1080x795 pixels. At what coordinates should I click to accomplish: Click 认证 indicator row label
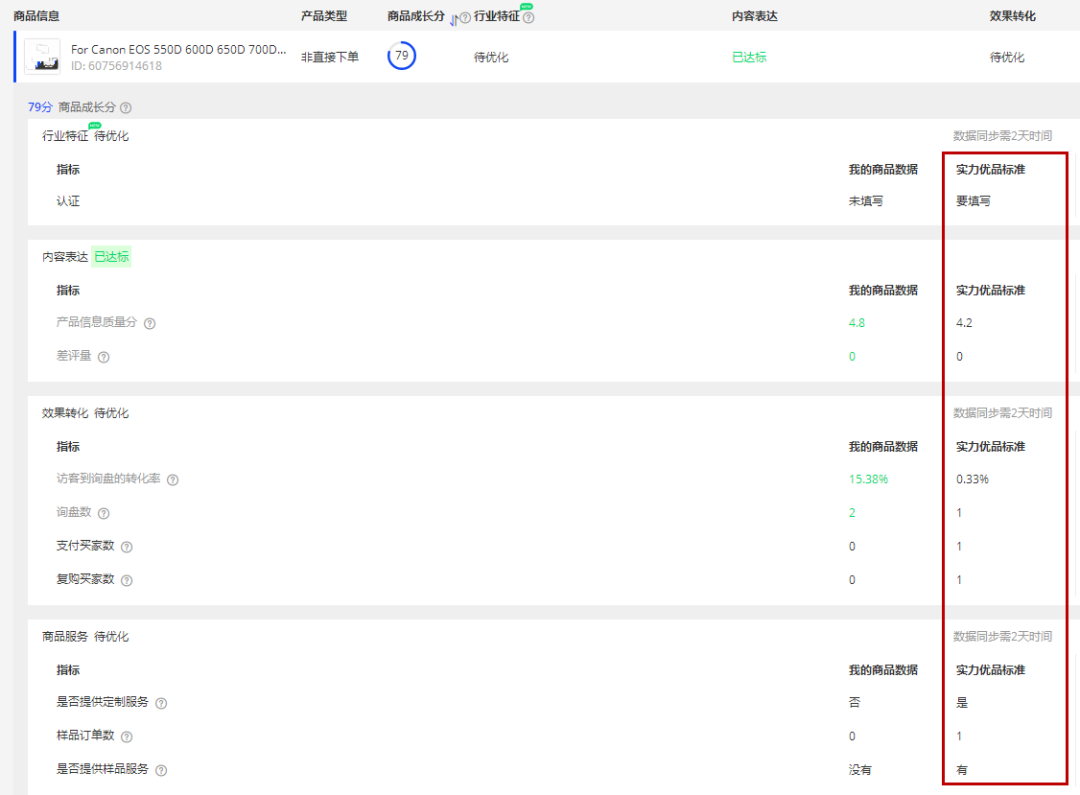coord(68,201)
